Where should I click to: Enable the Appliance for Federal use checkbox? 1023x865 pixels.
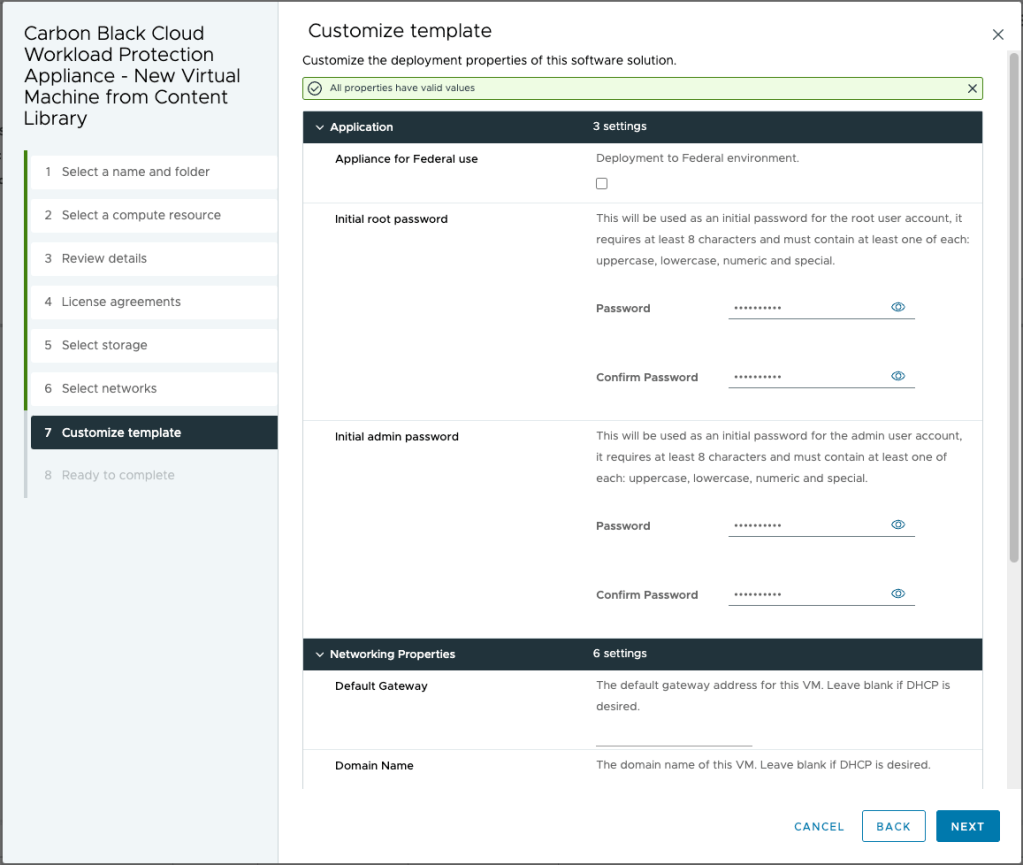601,183
